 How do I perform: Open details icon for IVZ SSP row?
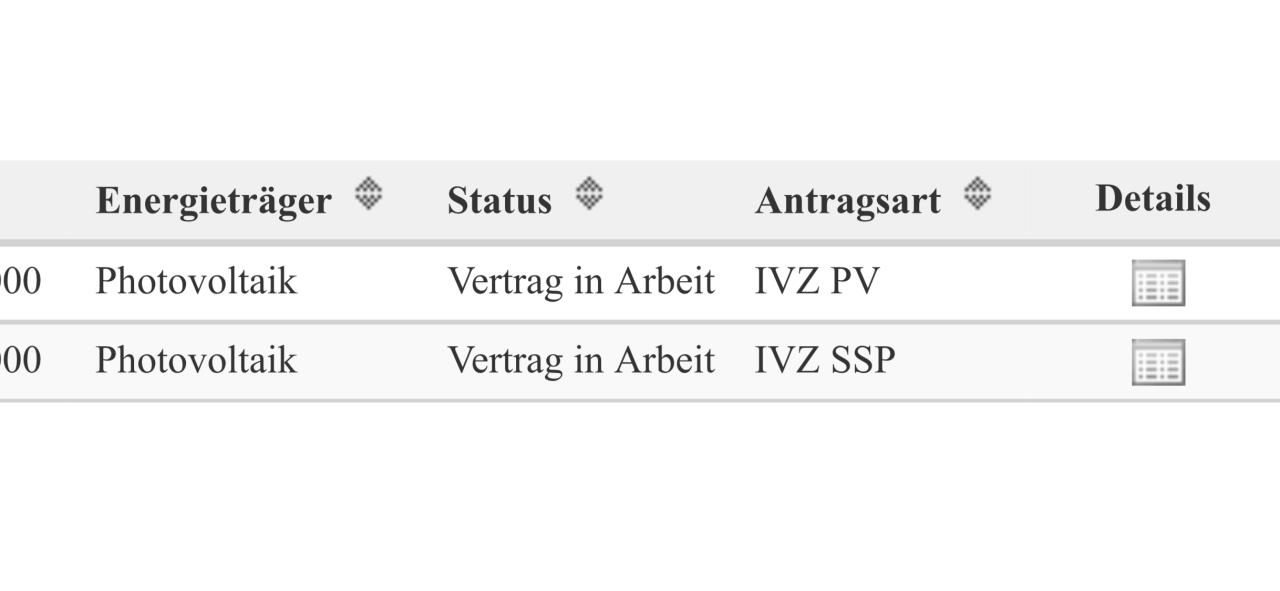point(1158,362)
